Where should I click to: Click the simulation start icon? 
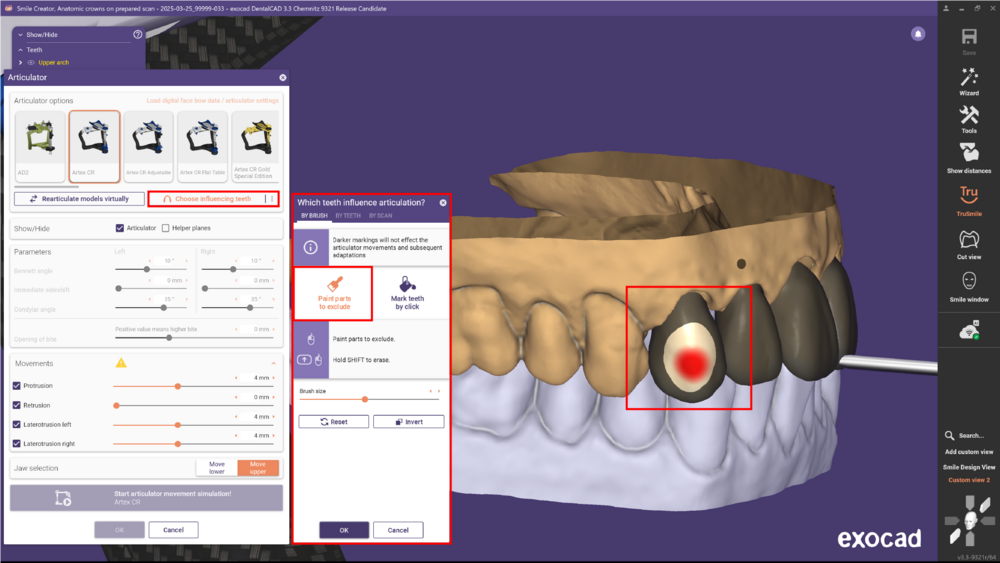pos(62,498)
